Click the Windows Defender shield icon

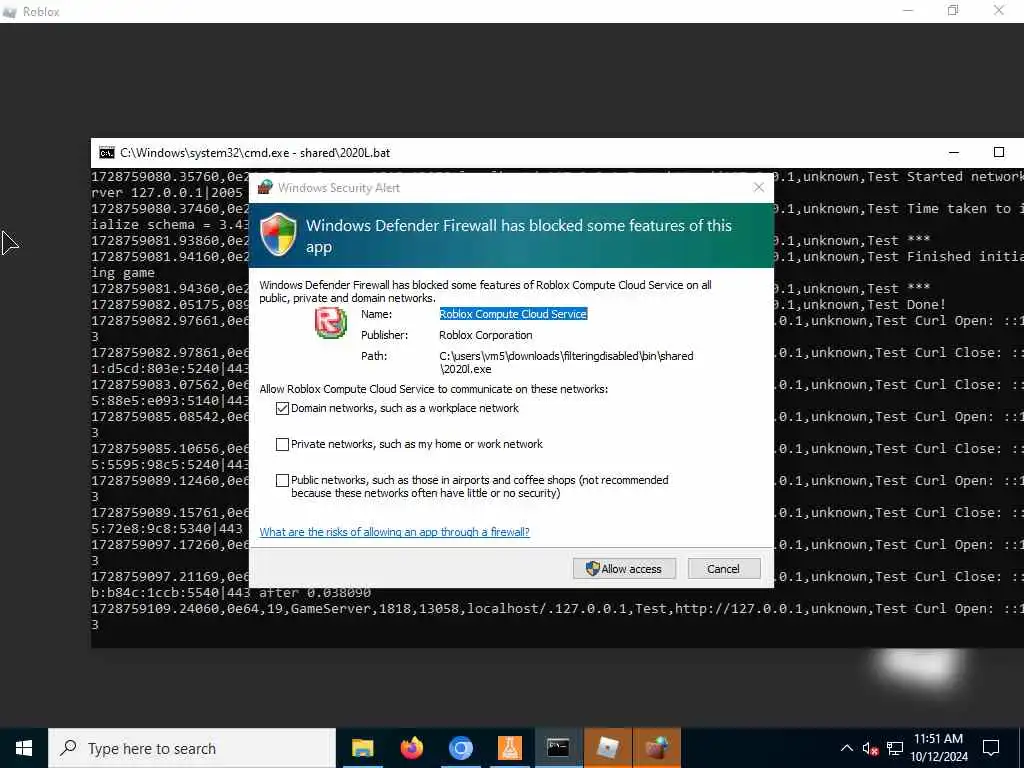279,234
